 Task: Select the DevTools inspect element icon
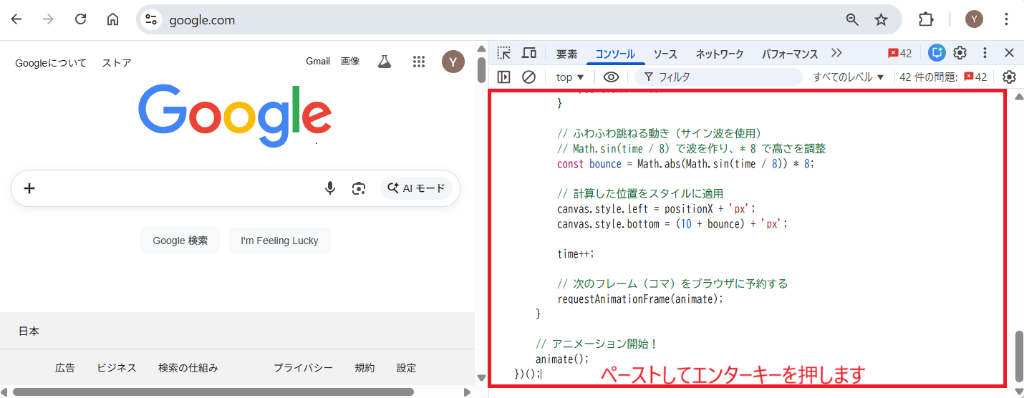point(504,53)
